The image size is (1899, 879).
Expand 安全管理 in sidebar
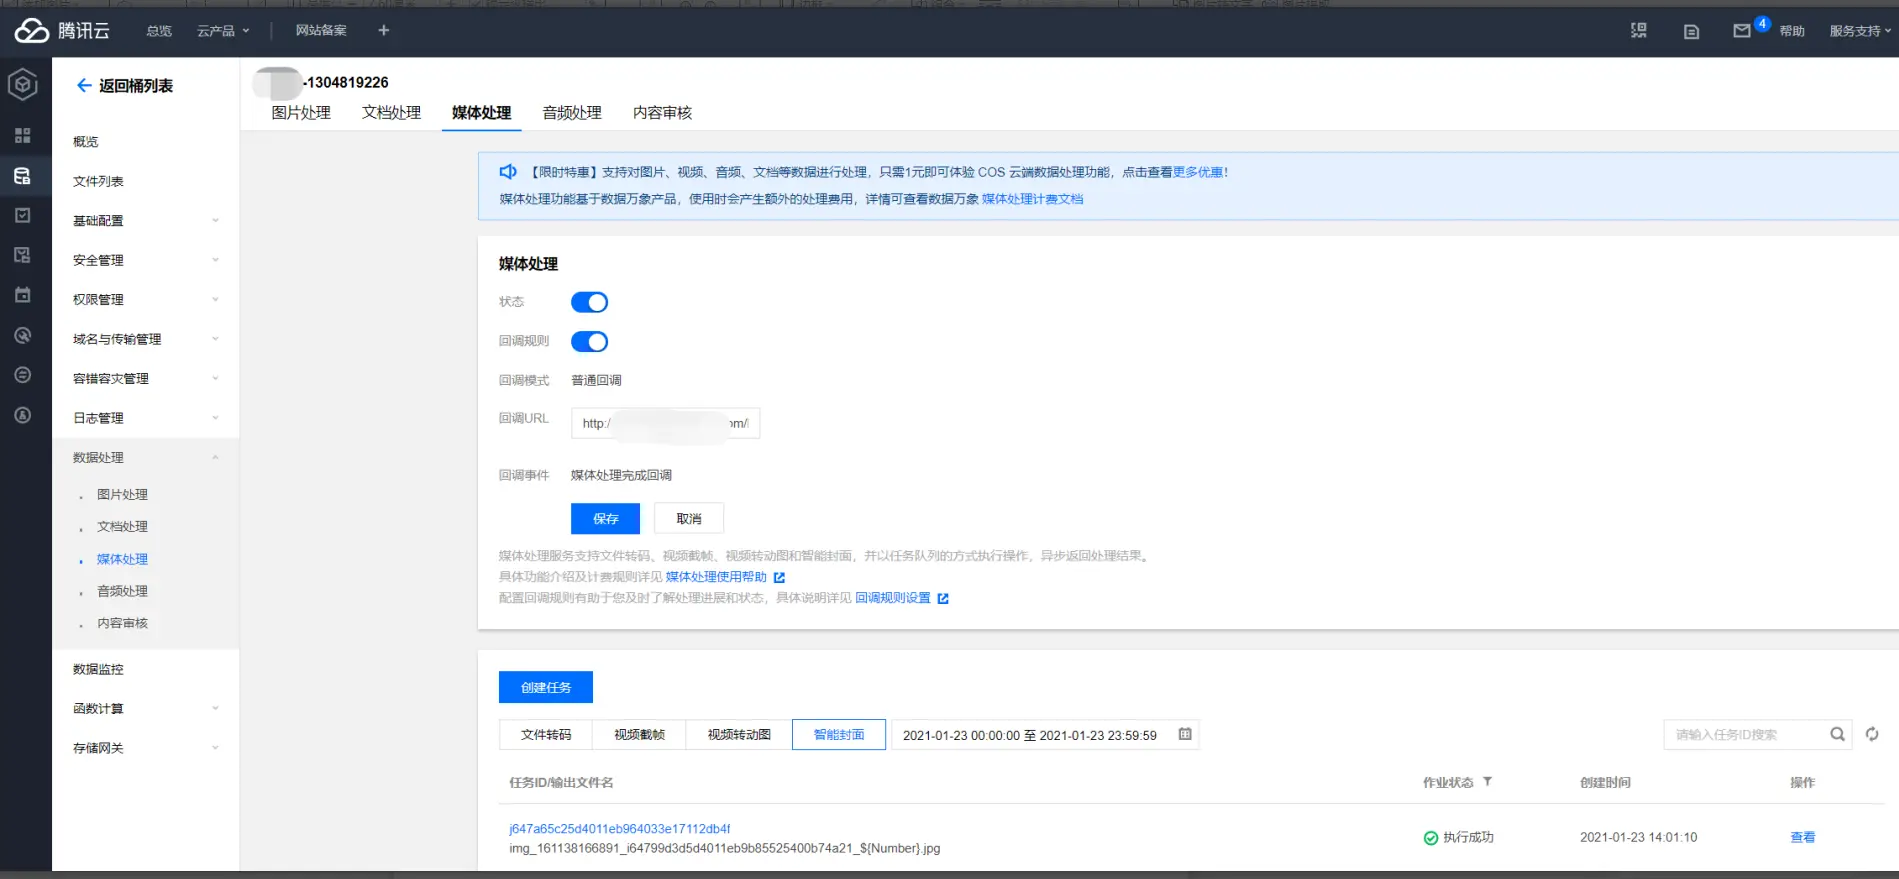point(145,260)
